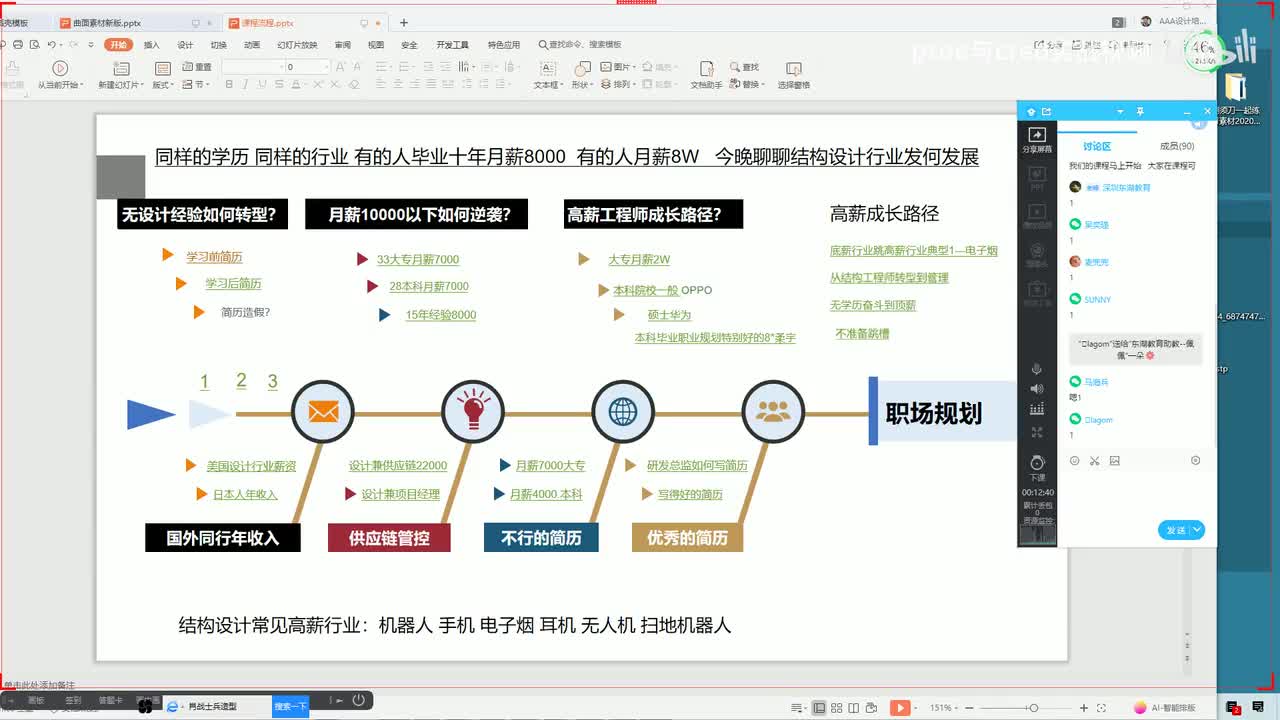Click the 学习前简历 hyperlink
This screenshot has height=720, width=1280.
click(214, 257)
